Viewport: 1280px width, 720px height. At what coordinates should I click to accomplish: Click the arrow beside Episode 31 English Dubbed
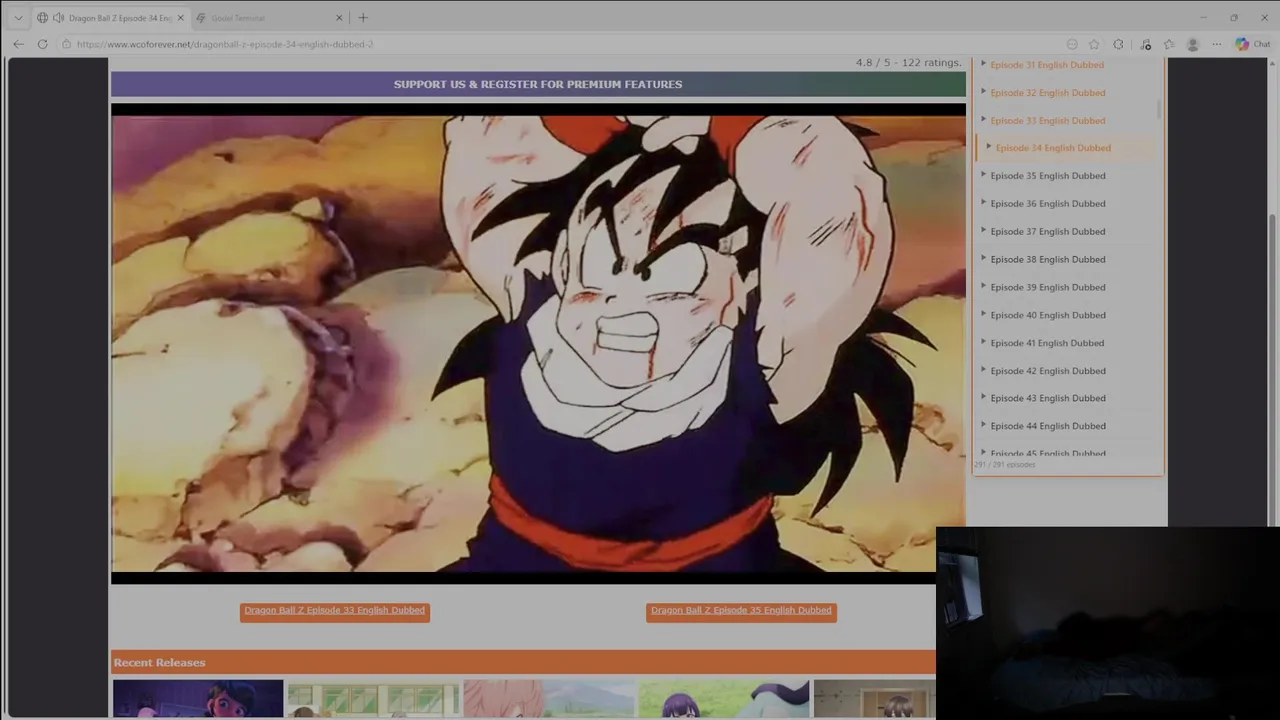[x=983, y=64]
